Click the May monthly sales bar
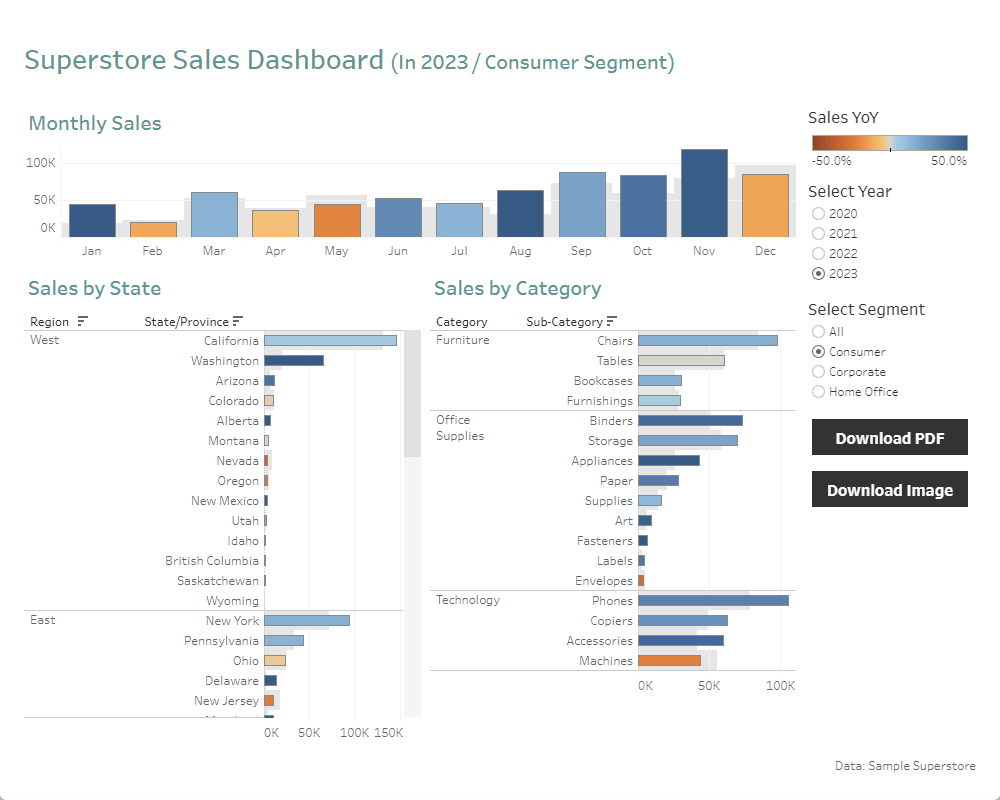1000x800 pixels. click(337, 220)
